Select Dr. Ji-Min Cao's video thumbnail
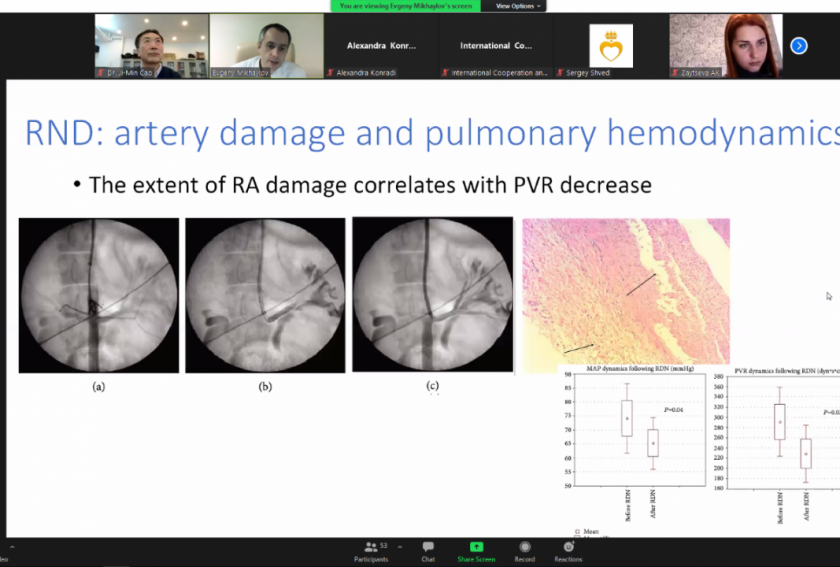This screenshot has width=840, height=567. tap(151, 45)
